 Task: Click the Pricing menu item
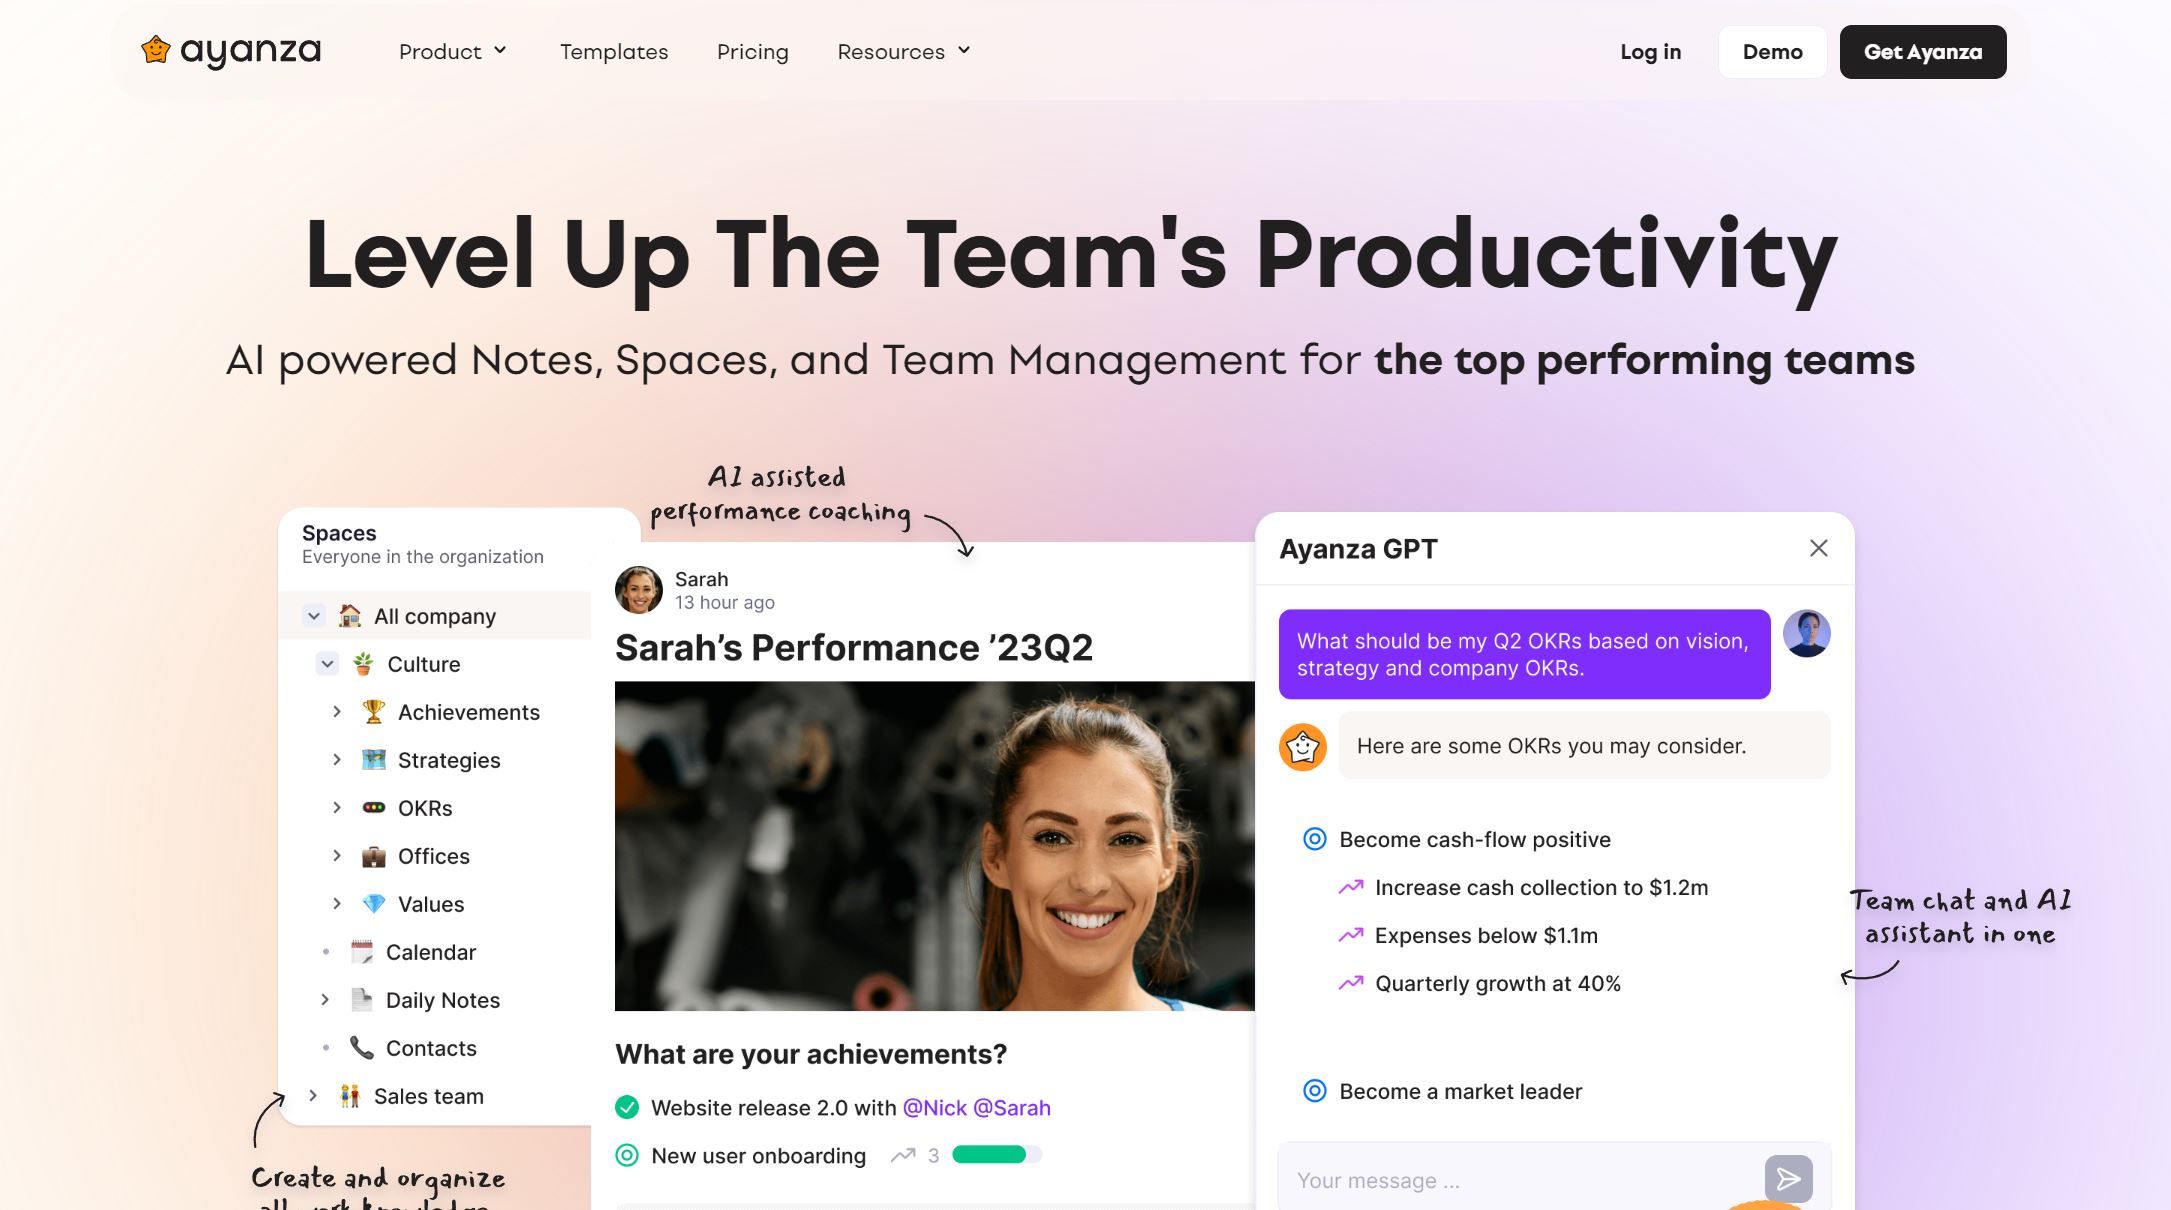pyautogui.click(x=752, y=51)
